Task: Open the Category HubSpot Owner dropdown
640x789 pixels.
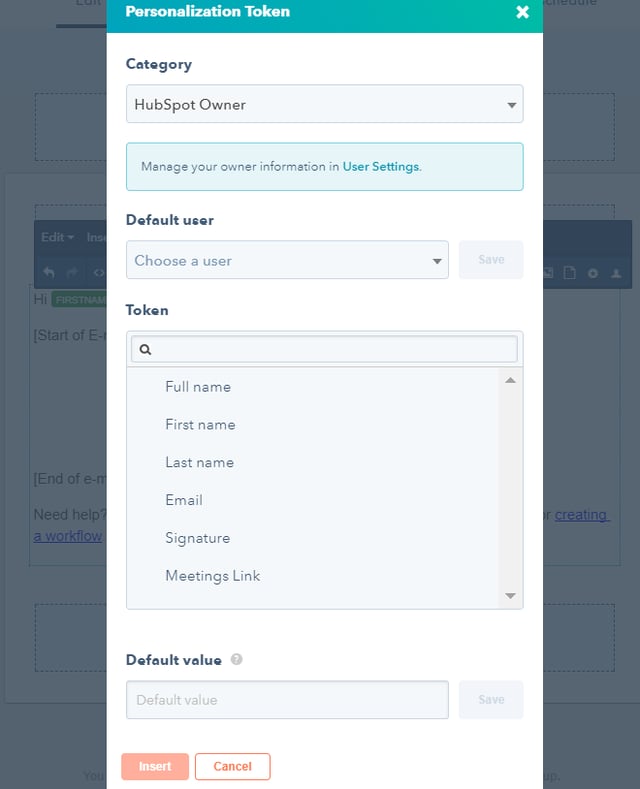Action: coord(324,104)
